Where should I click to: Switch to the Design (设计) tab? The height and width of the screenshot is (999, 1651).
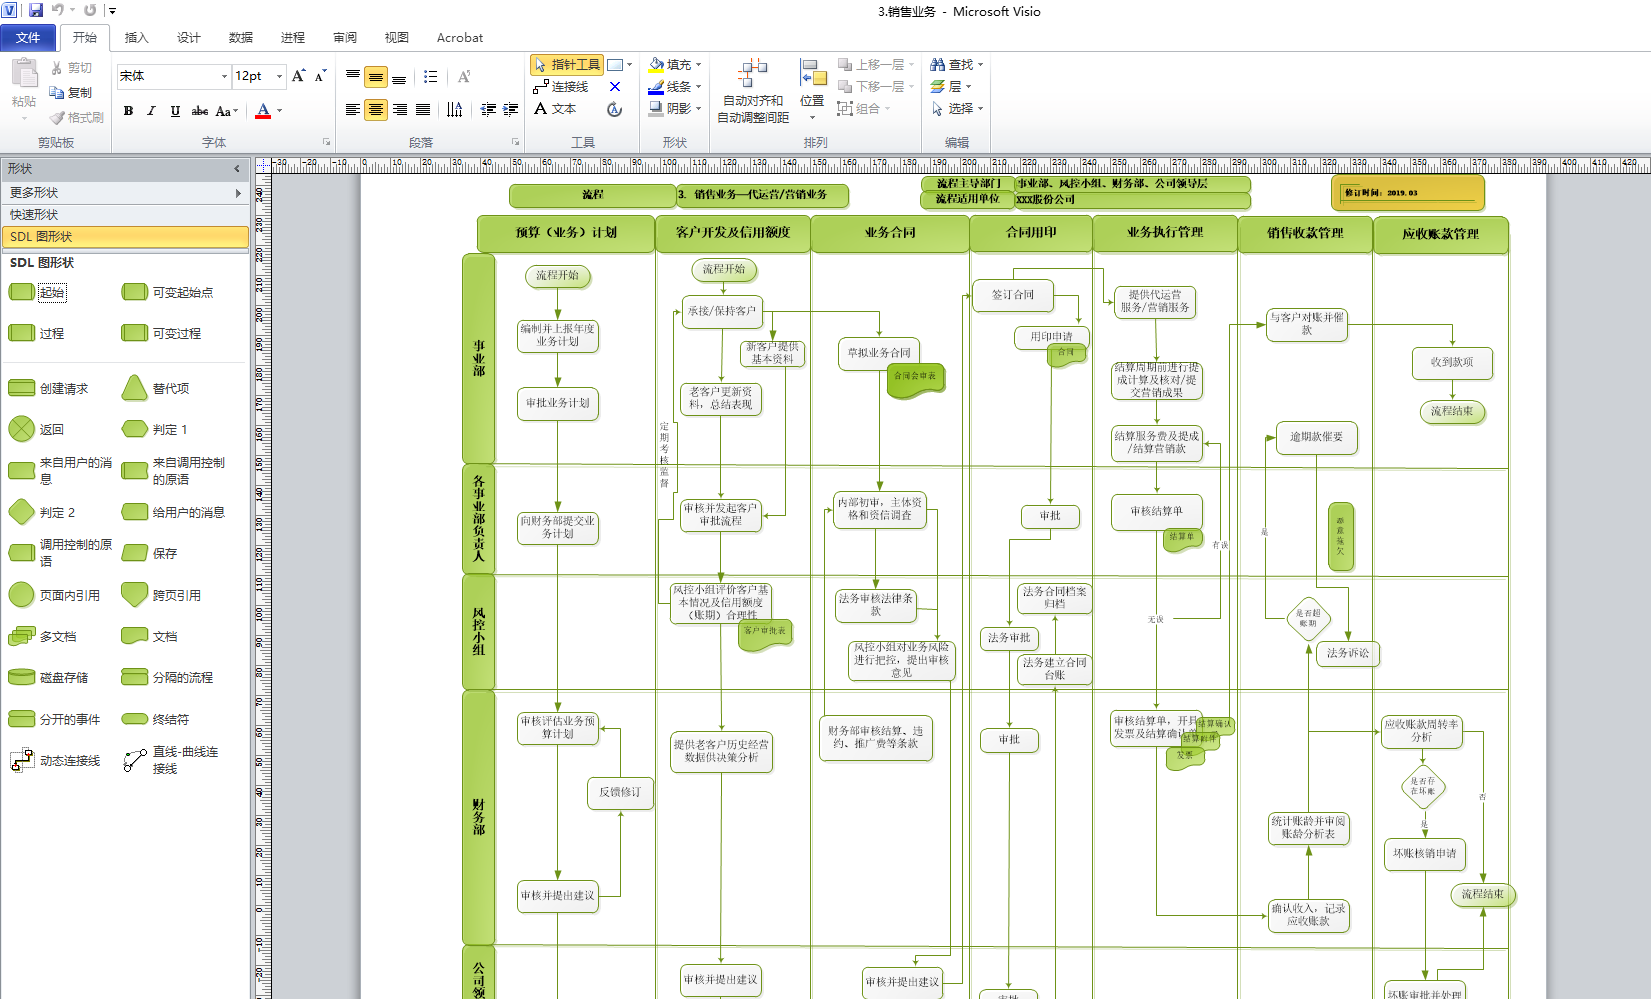[x=188, y=38]
